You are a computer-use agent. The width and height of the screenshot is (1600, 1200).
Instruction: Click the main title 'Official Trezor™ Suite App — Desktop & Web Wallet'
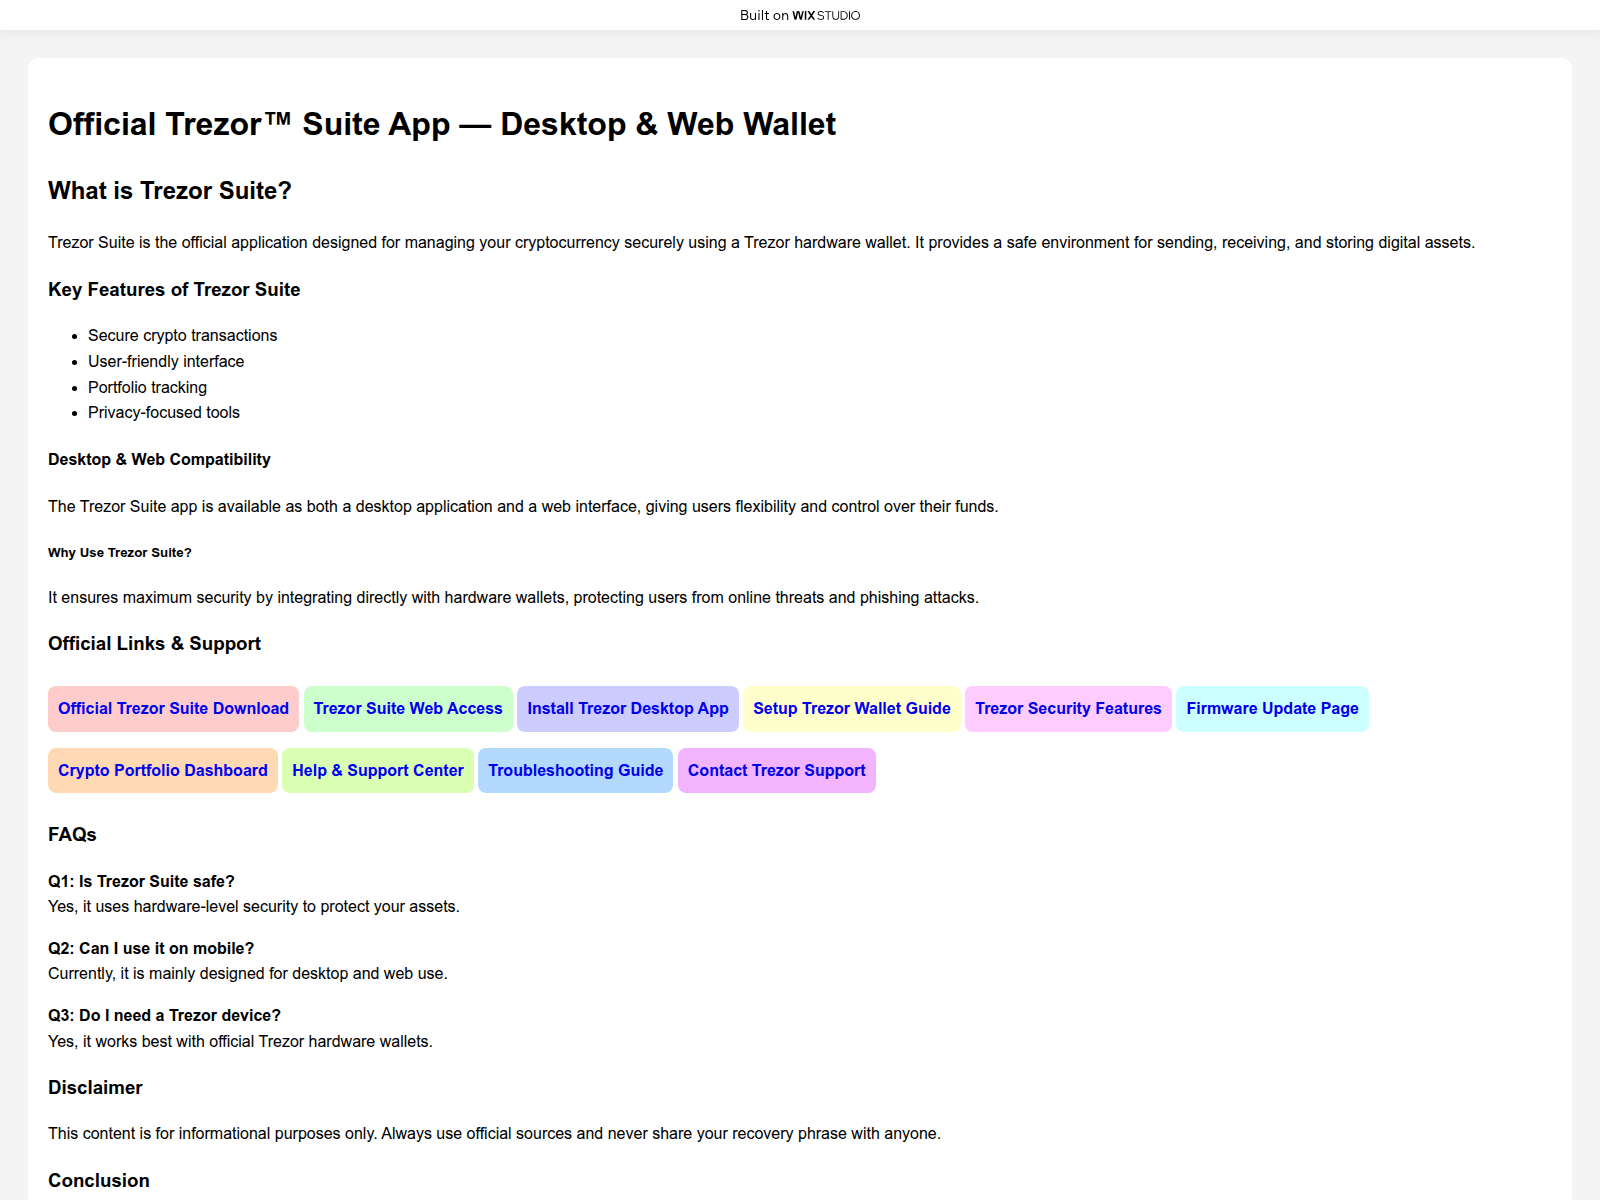tap(442, 124)
